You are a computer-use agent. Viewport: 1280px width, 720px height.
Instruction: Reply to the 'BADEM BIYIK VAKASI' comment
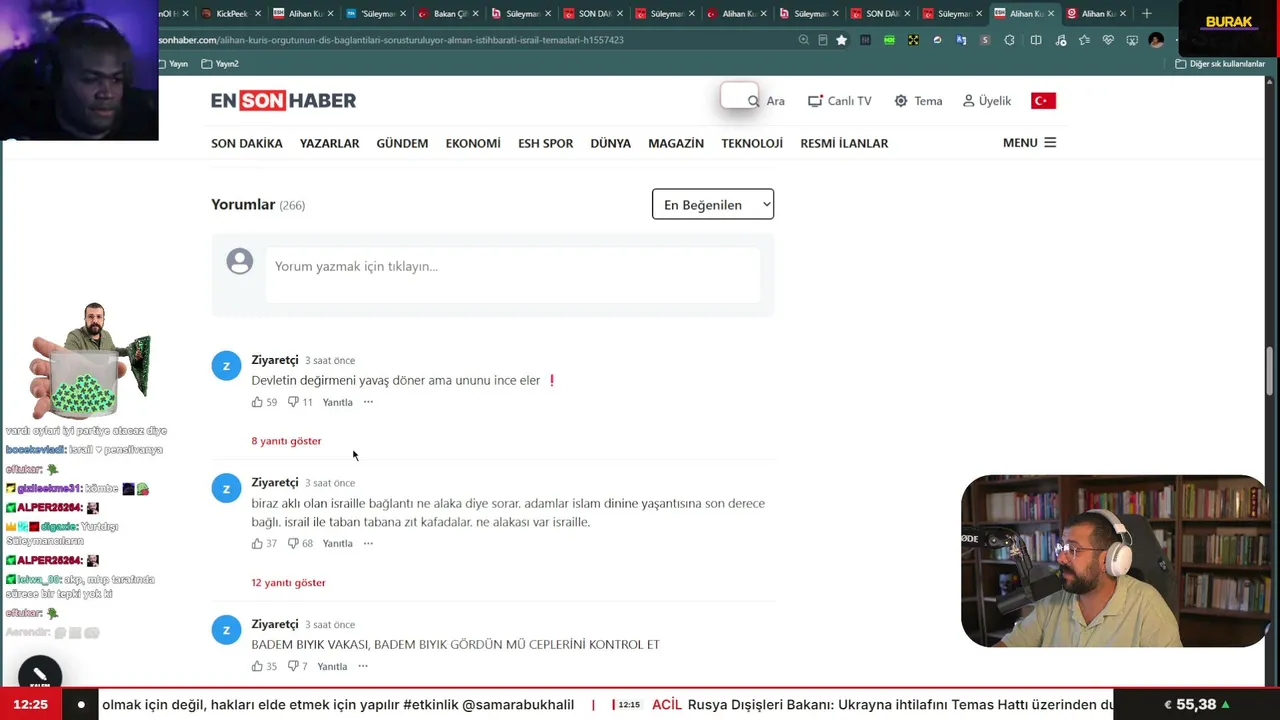332,666
